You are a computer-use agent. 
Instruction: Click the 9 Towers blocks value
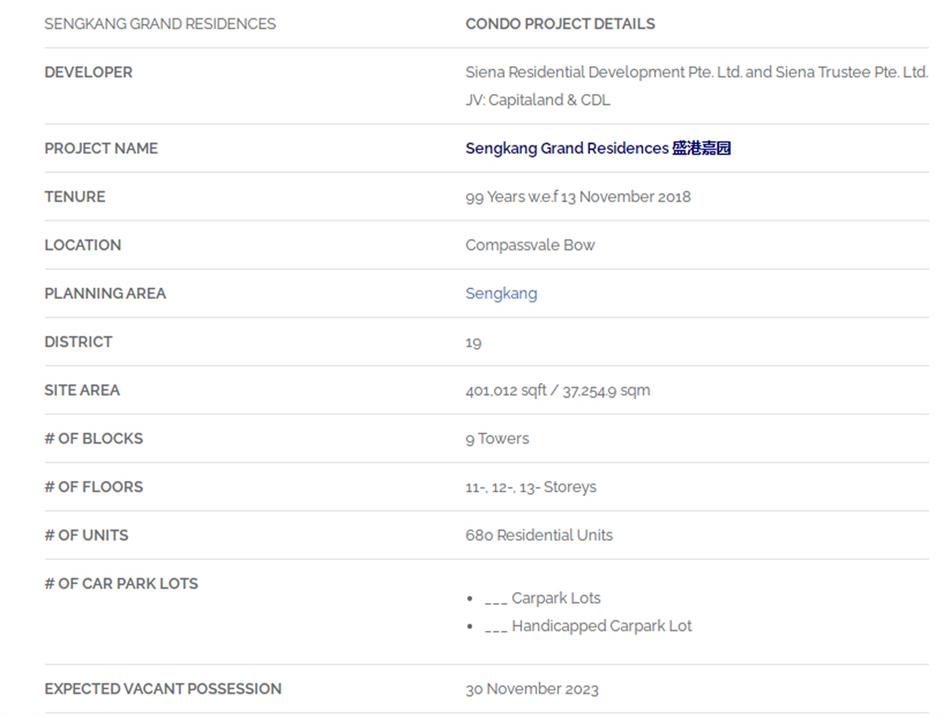click(497, 438)
